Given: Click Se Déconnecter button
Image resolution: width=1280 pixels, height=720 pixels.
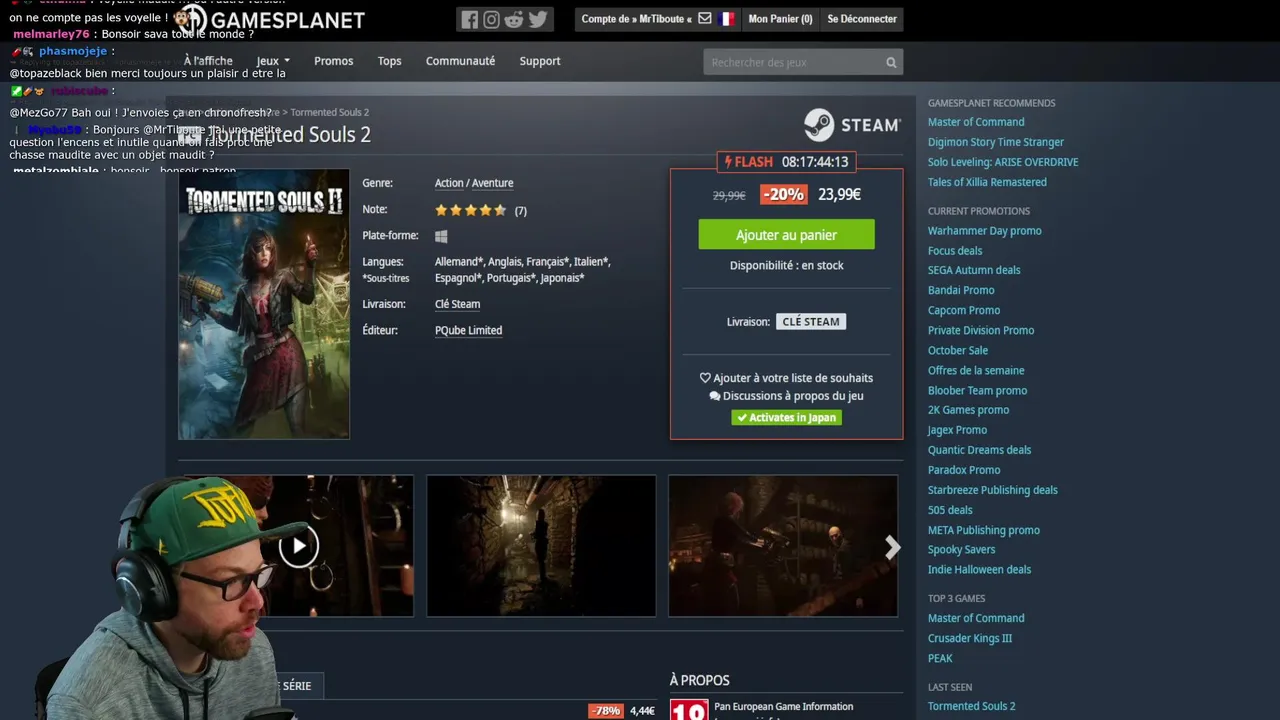Looking at the screenshot, I should (862, 19).
